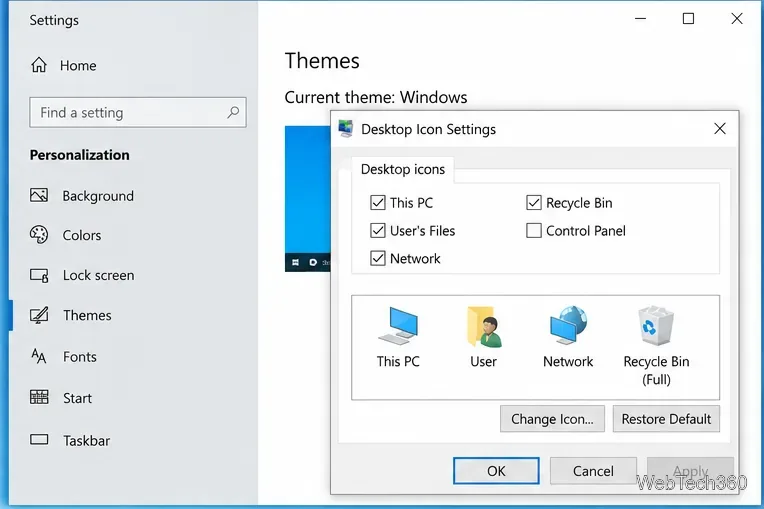Screen dimensions: 764x509
Task: Click the Taskbar rectangle icon in sidebar
Action: [x=39, y=440]
